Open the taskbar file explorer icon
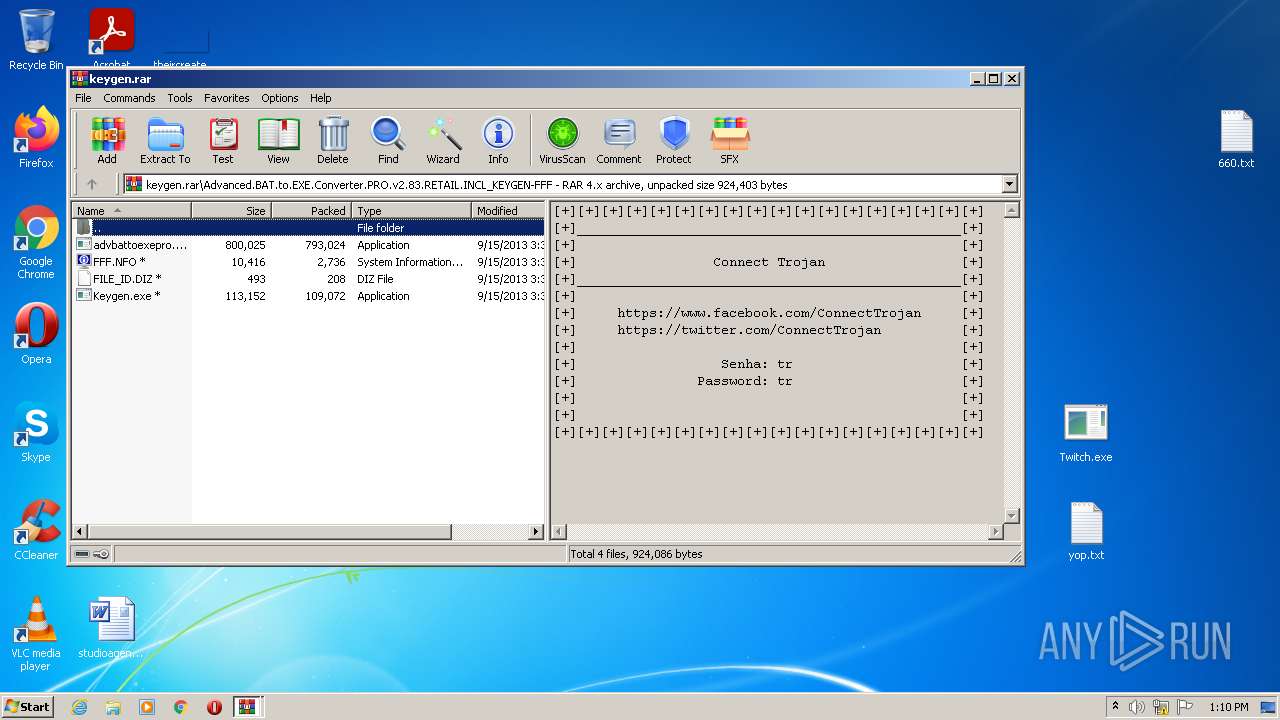Screen dimensions: 1280x720 click(x=113, y=707)
